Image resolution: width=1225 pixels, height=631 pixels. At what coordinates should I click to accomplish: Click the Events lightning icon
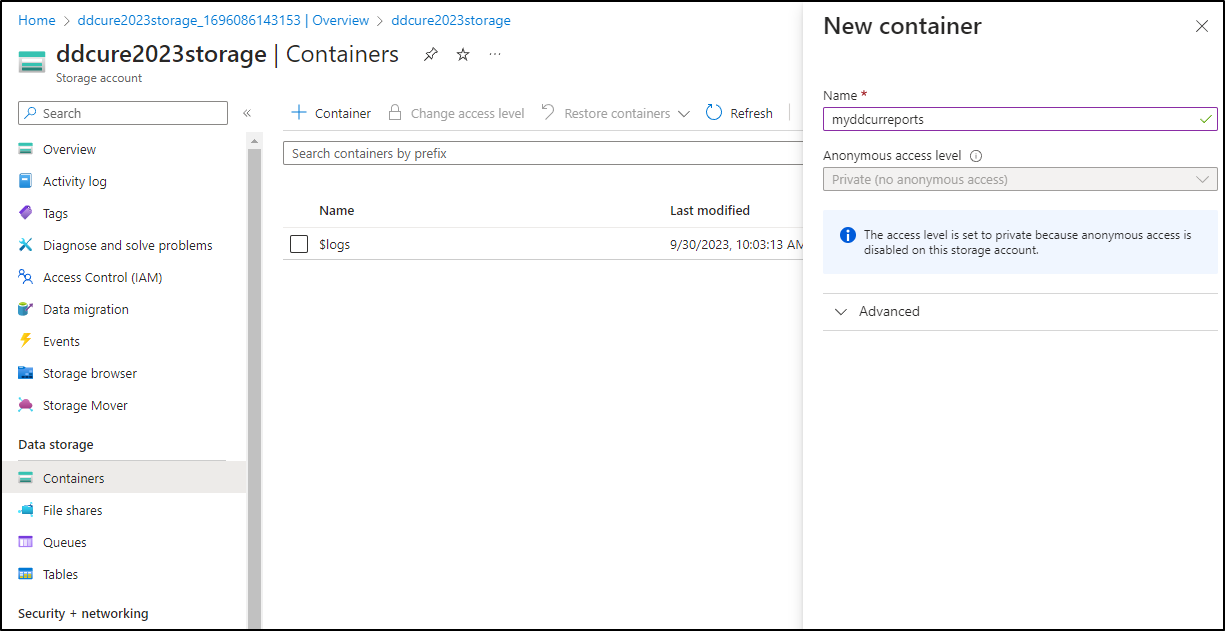click(x=26, y=341)
